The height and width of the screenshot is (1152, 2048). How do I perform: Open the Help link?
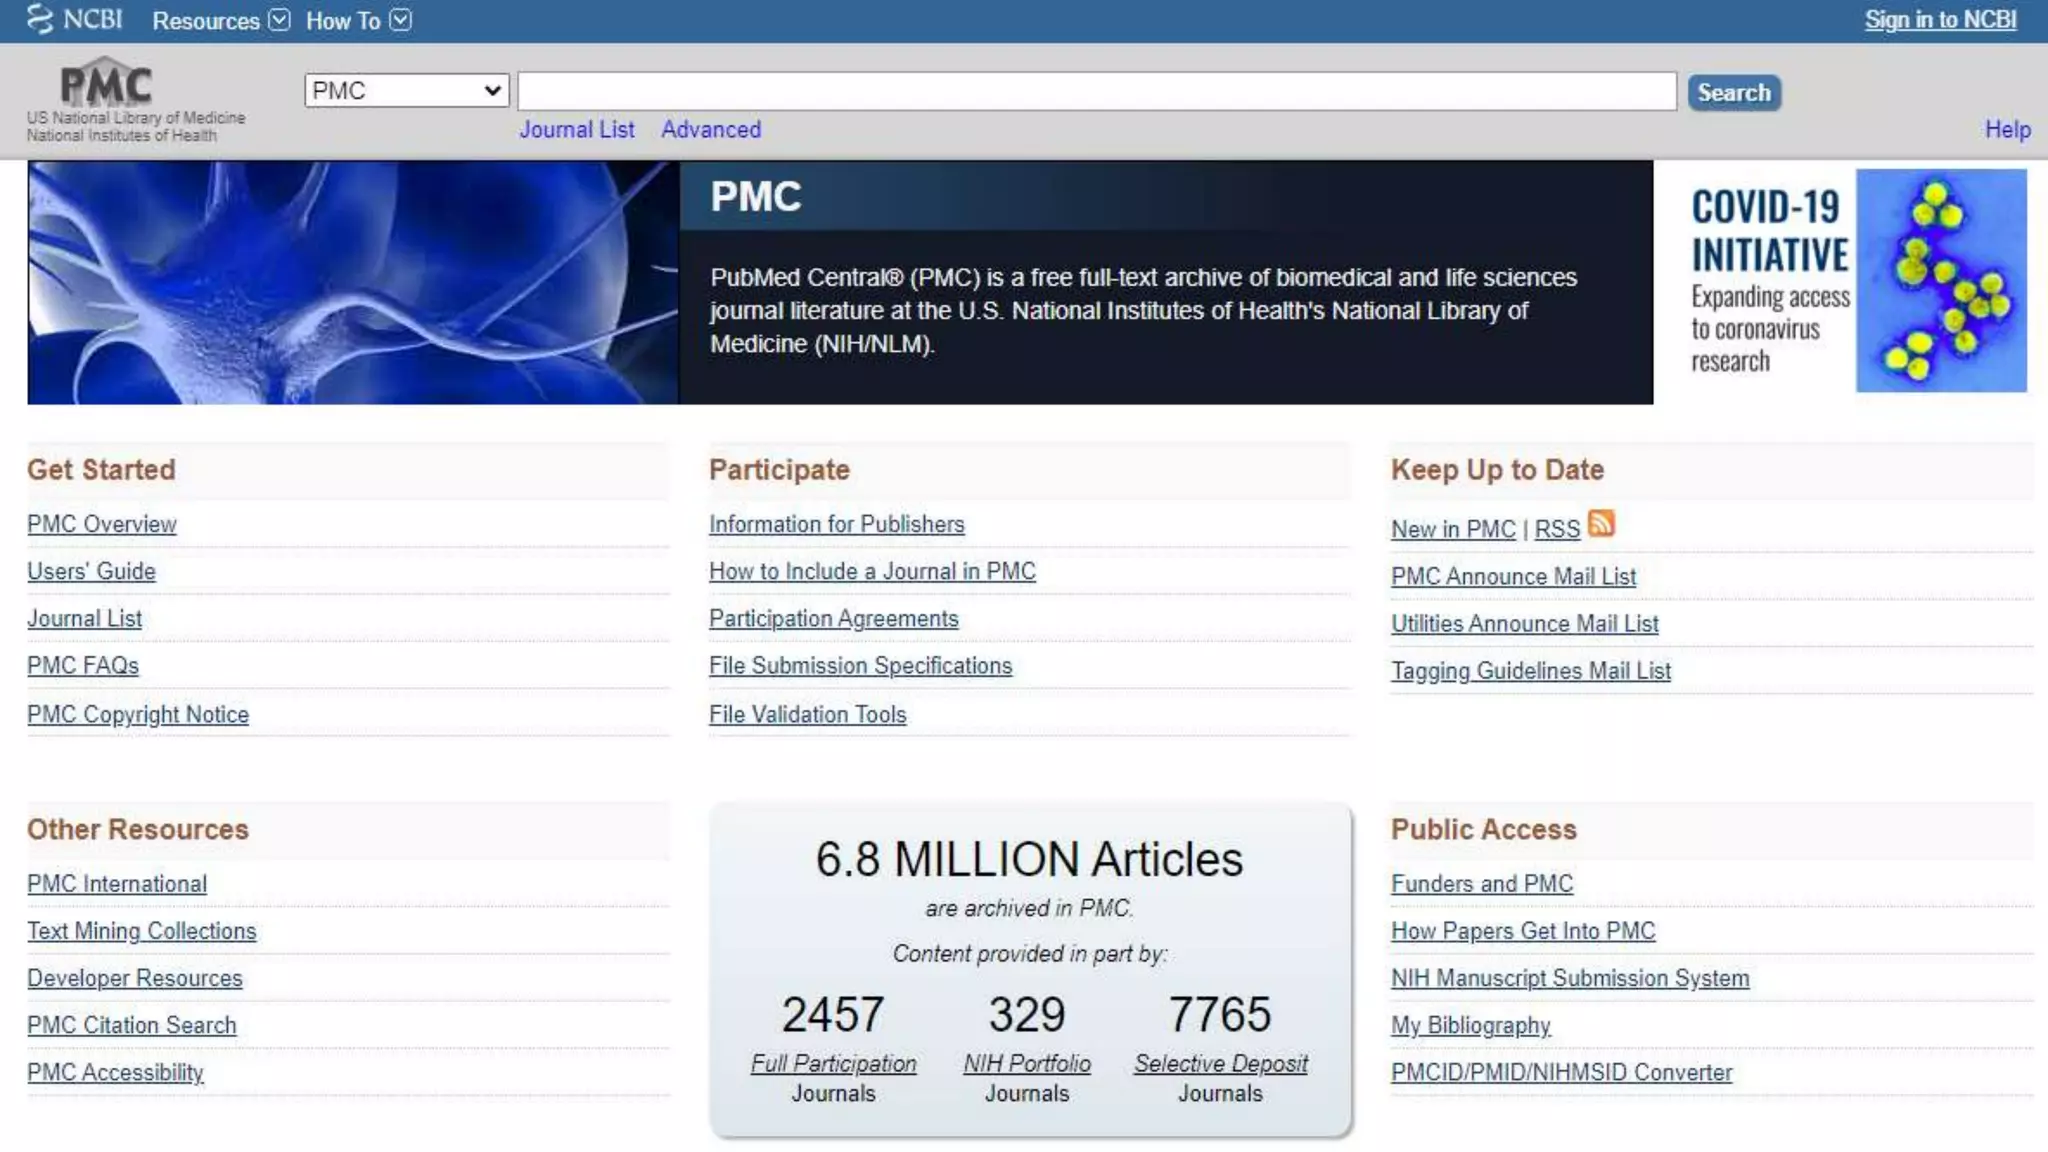coord(2007,130)
